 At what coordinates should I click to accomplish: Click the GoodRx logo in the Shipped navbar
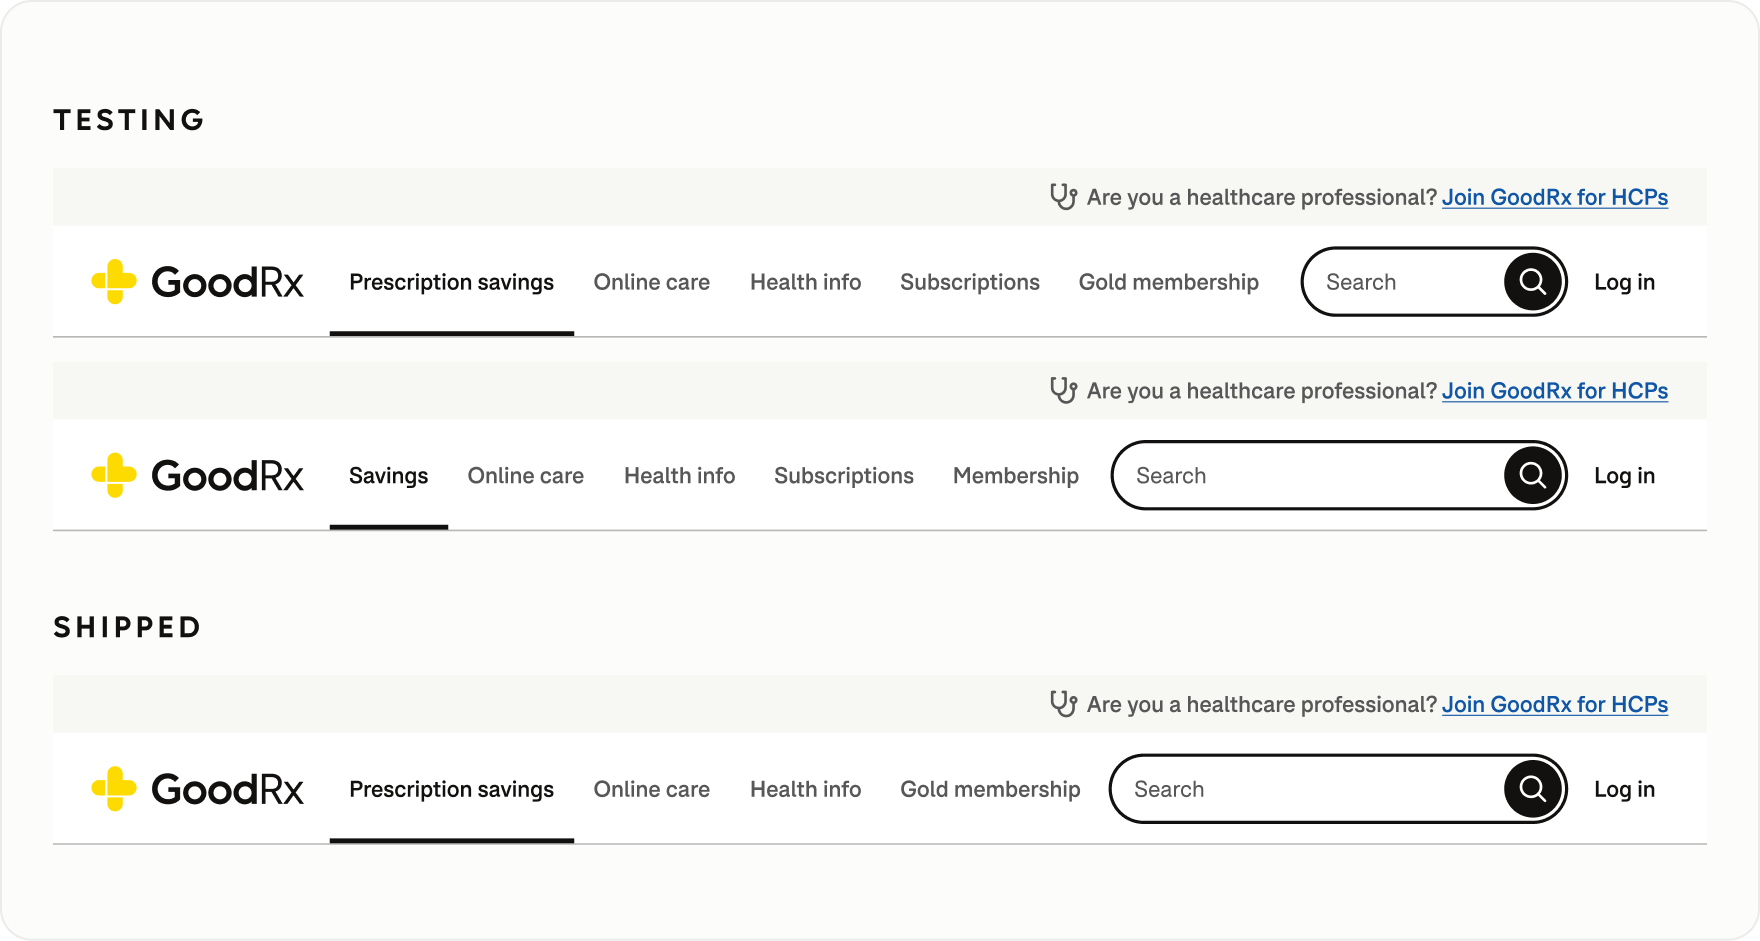click(x=197, y=789)
